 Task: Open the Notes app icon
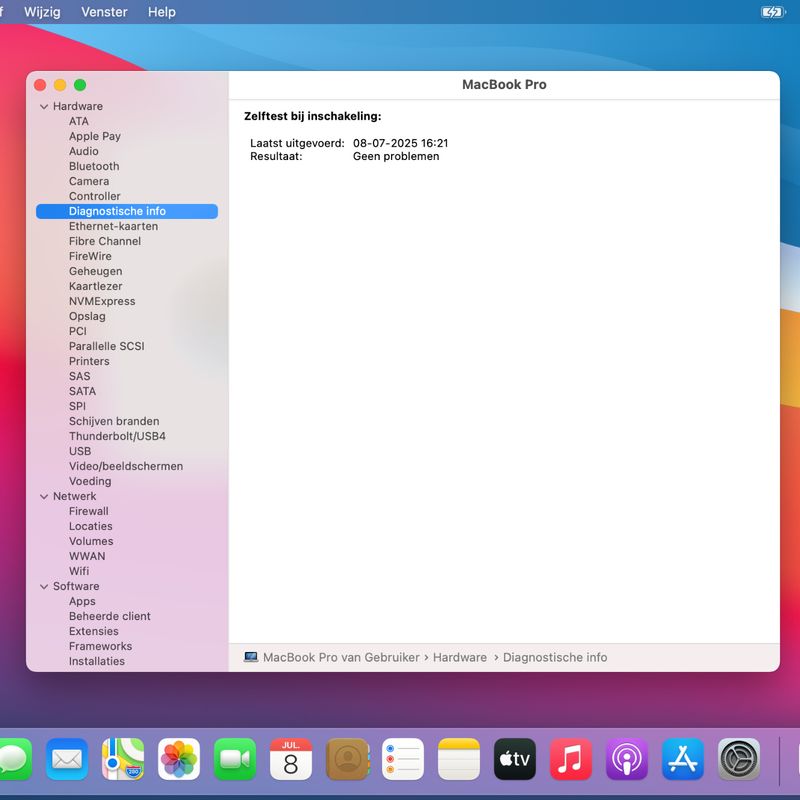click(459, 759)
